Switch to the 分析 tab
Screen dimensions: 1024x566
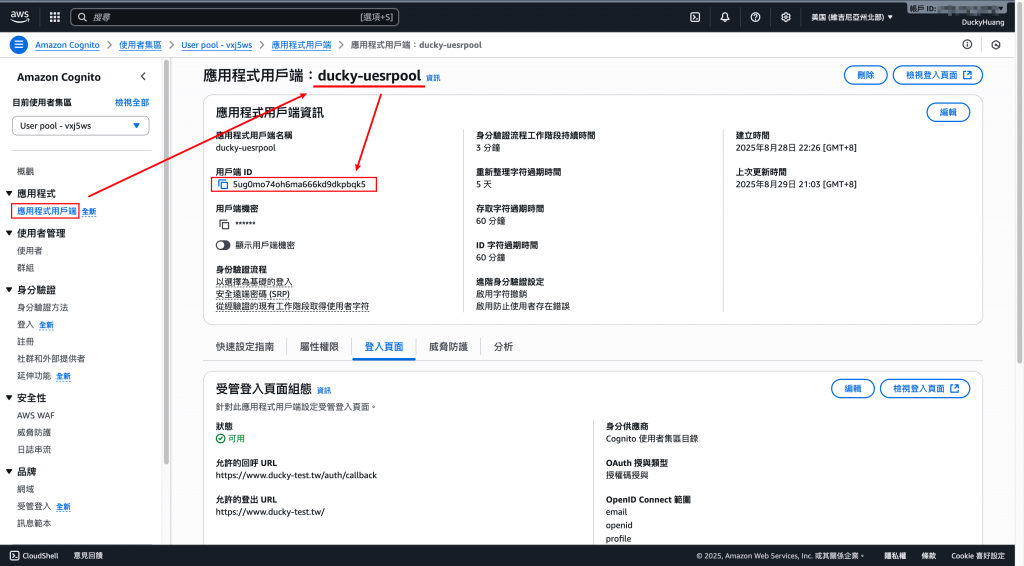[x=503, y=347]
